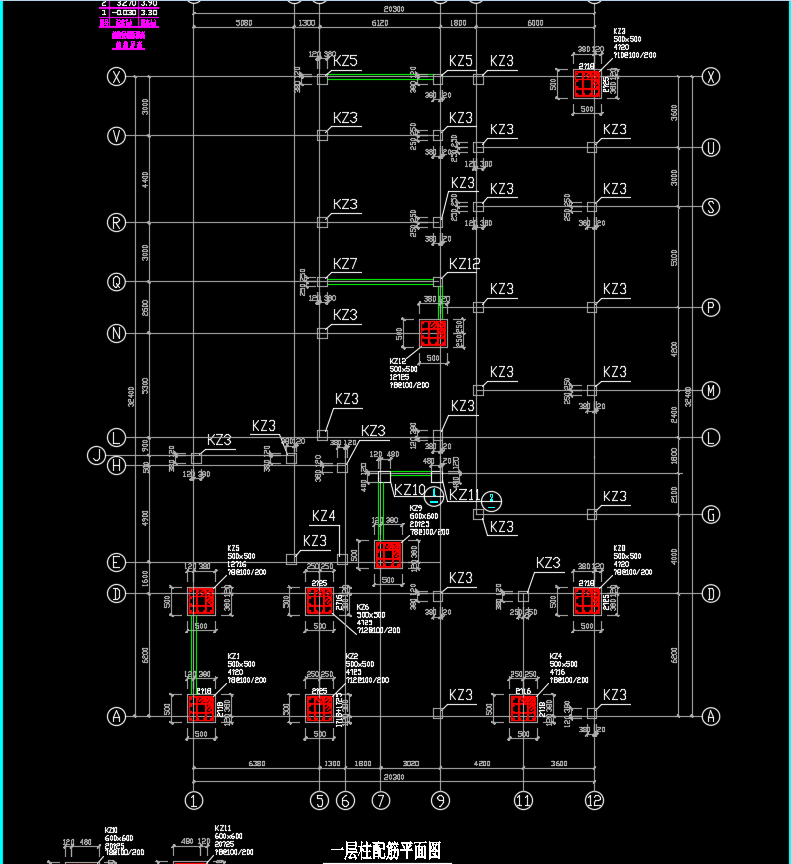Select the large KZ12 column label
791x864 pixels.
click(x=464, y=265)
